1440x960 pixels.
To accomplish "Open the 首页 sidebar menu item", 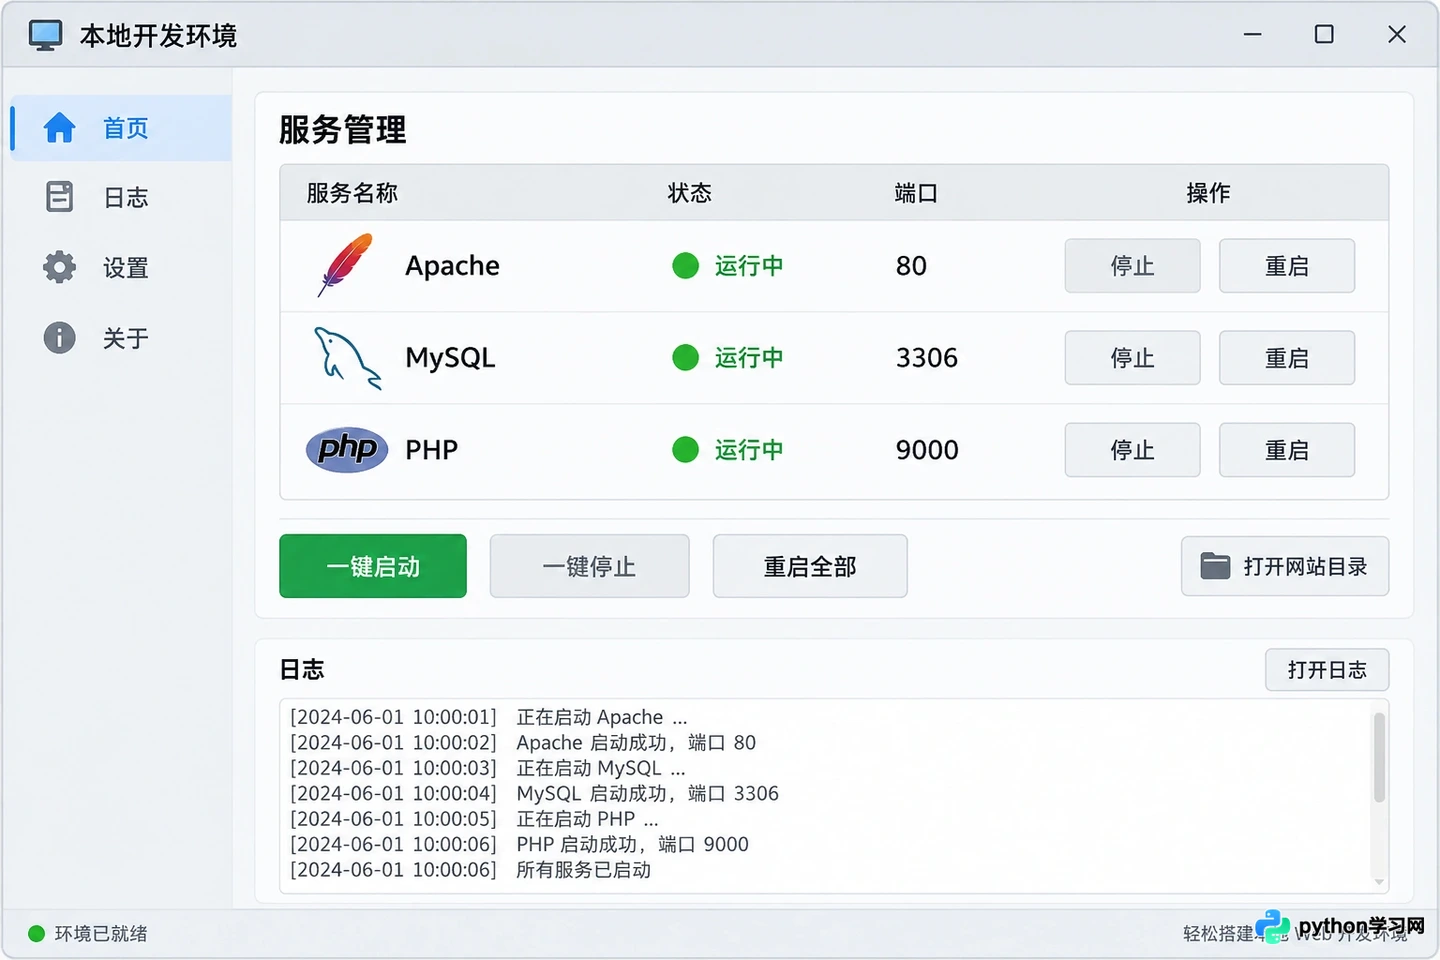I will click(122, 128).
